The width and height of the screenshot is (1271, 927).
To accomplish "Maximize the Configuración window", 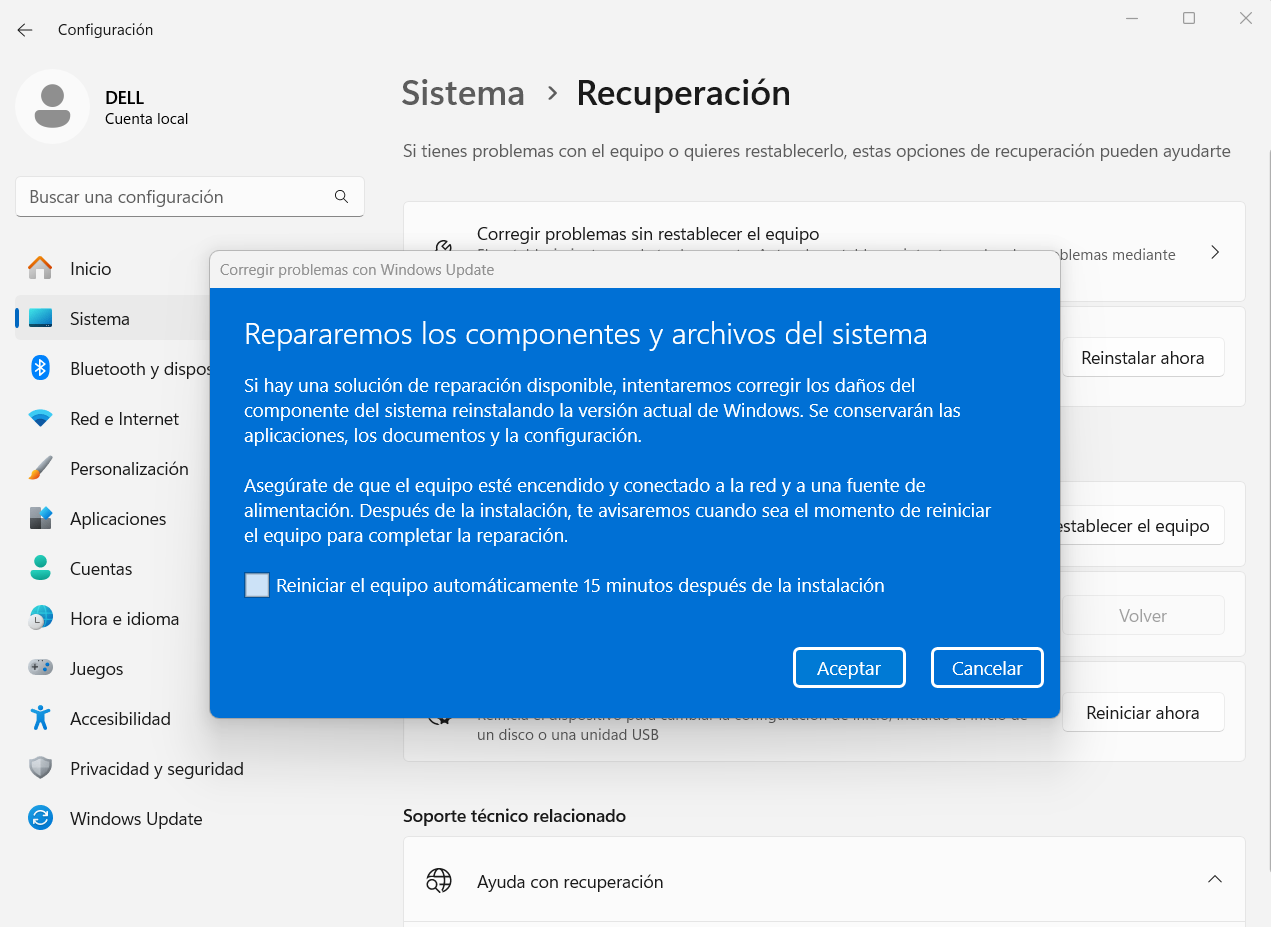I will pos(1189,18).
